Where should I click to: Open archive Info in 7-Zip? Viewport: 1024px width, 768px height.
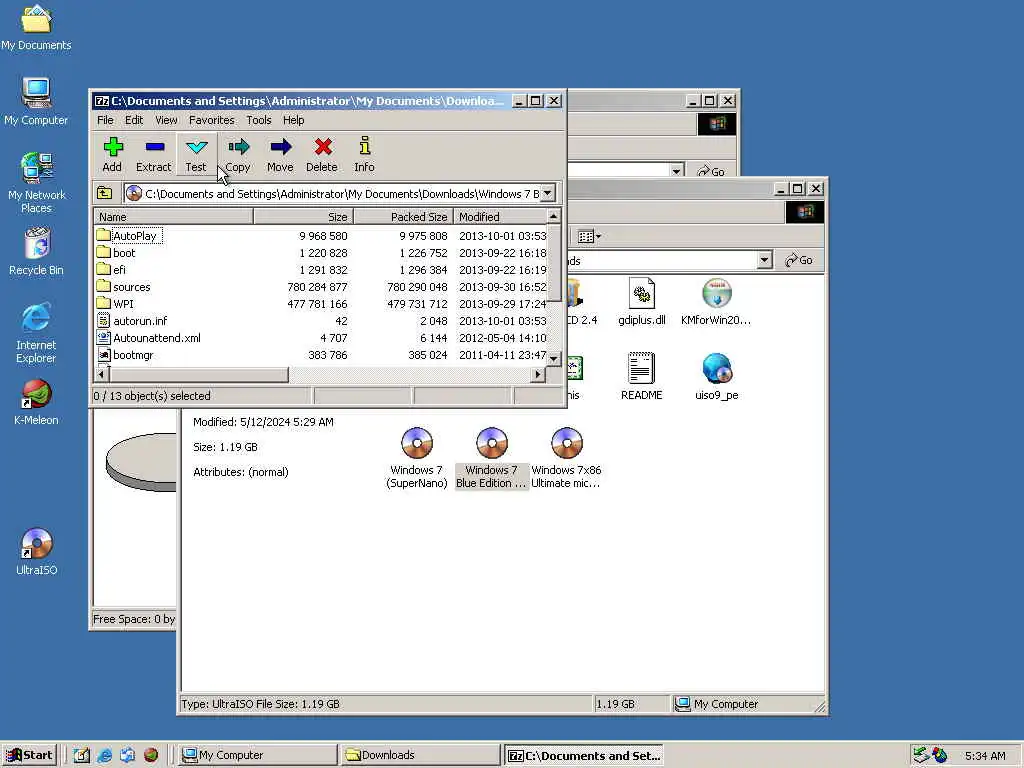click(364, 155)
